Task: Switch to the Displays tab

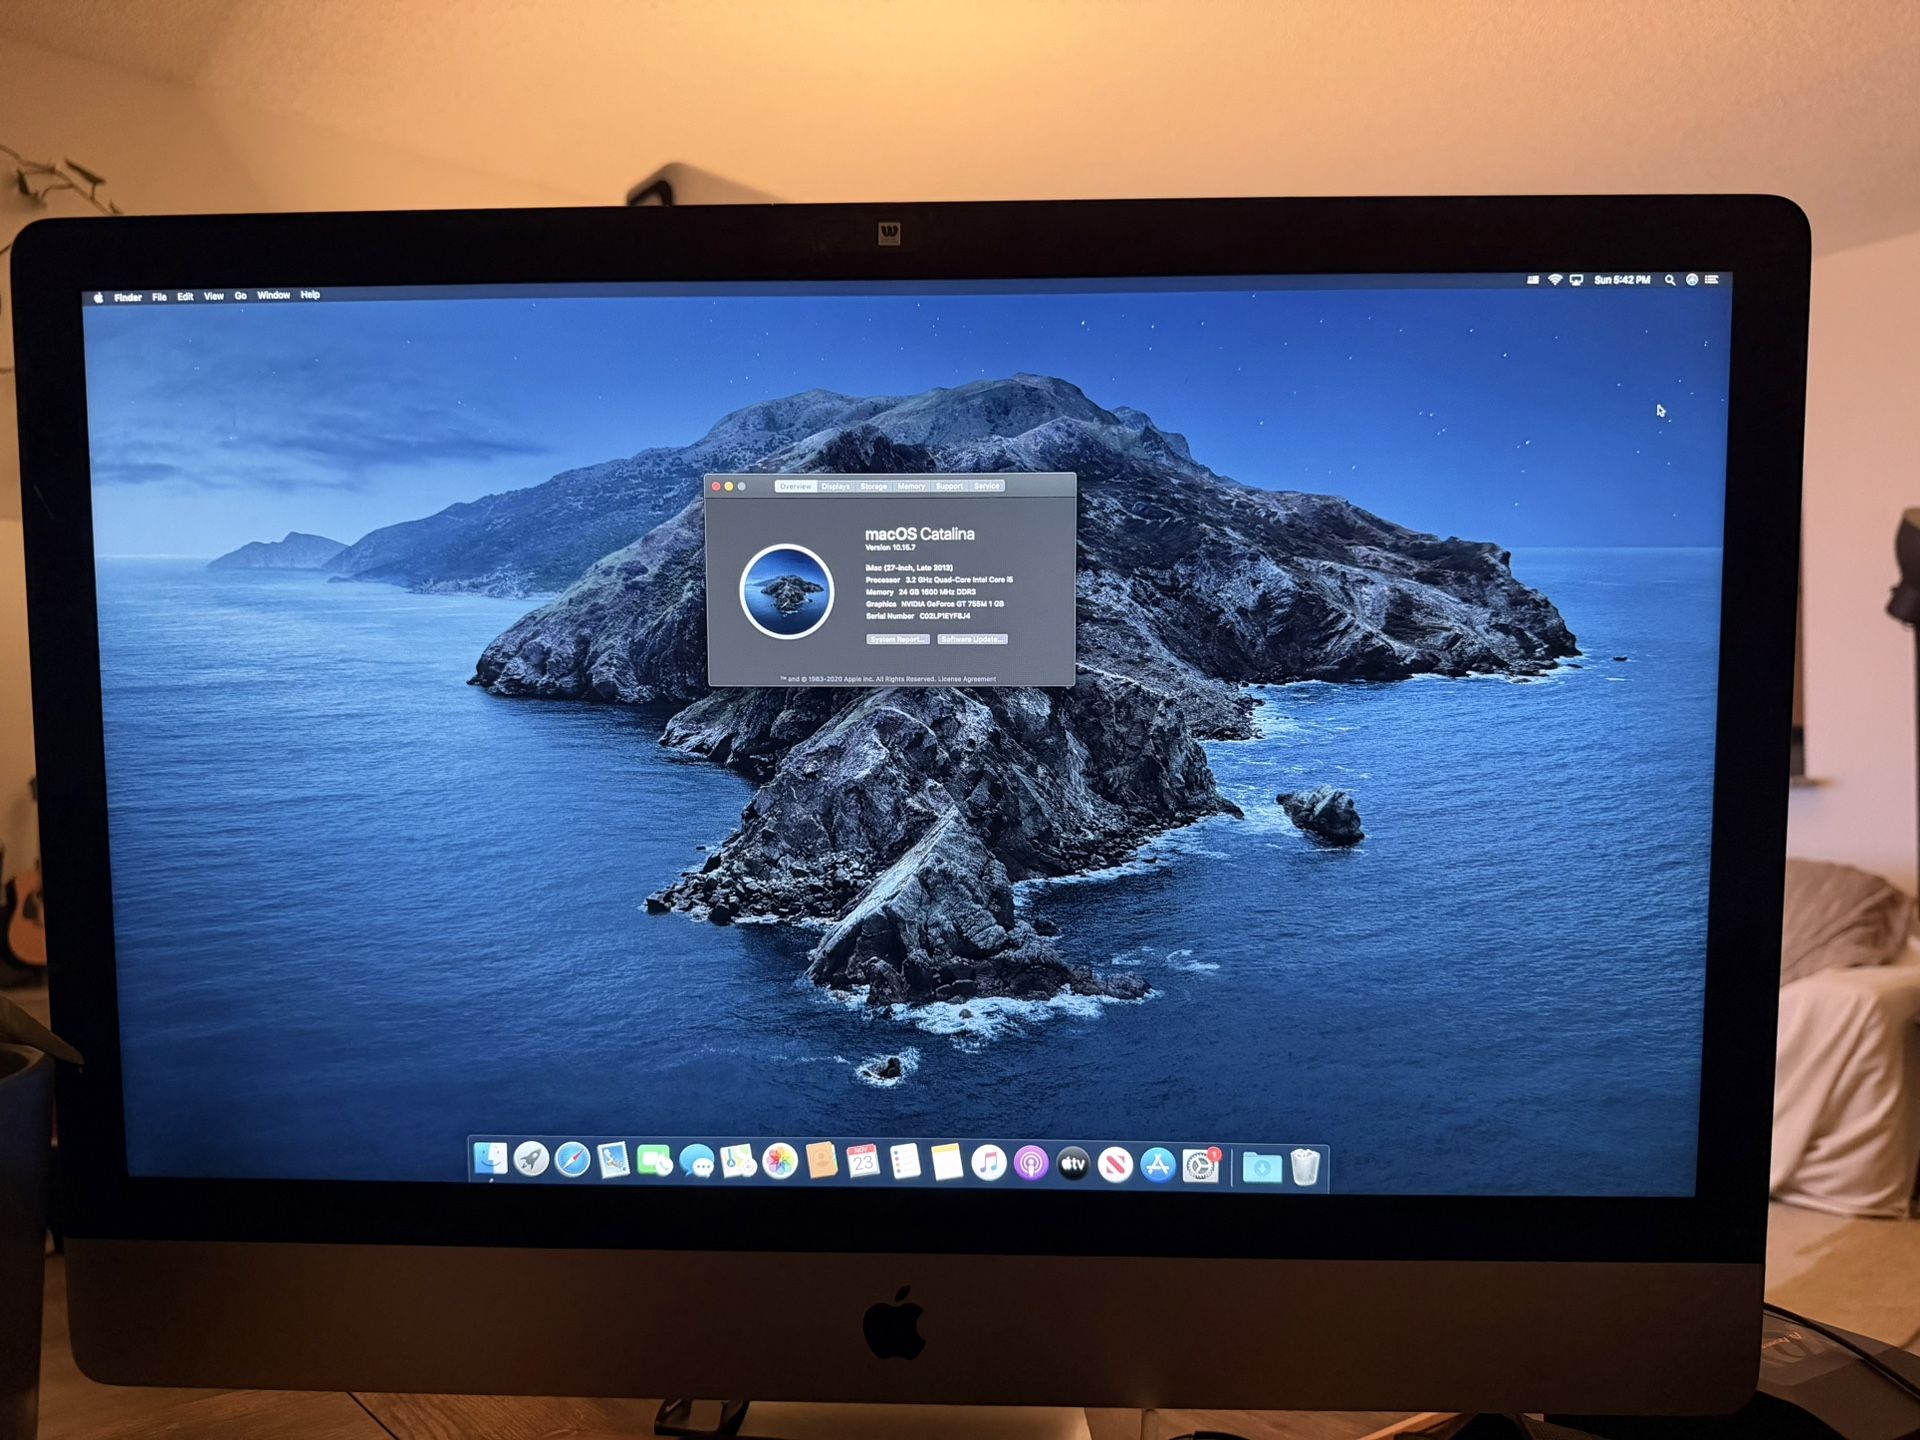Action: pos(835,487)
